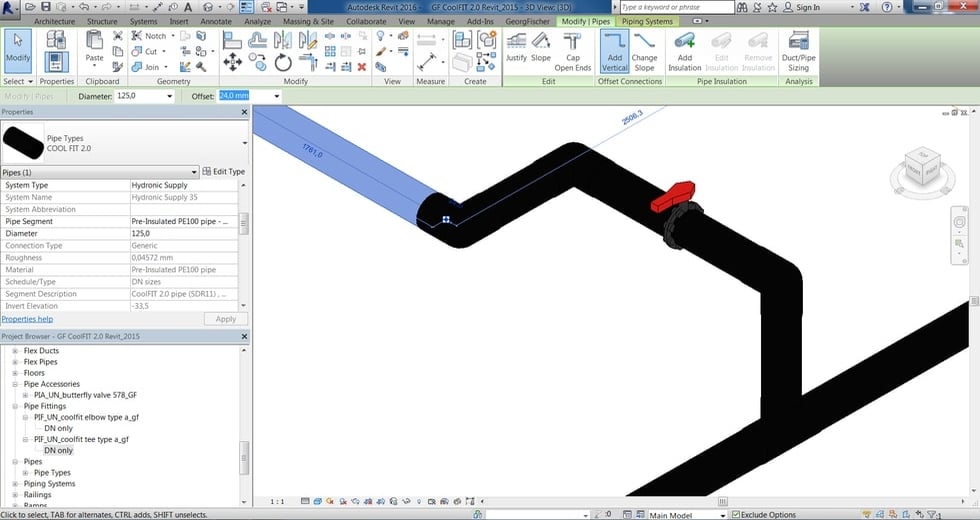Image resolution: width=980 pixels, height=520 pixels.
Task: Click the Undo arrow in quick access toolbar
Action: pyautogui.click(x=83, y=7)
